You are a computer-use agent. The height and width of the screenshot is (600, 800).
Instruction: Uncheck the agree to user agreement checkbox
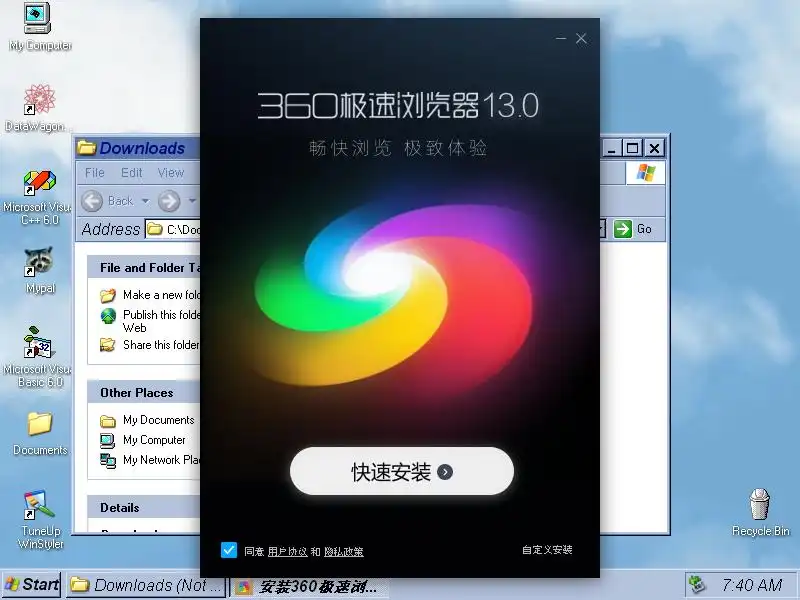tap(229, 550)
